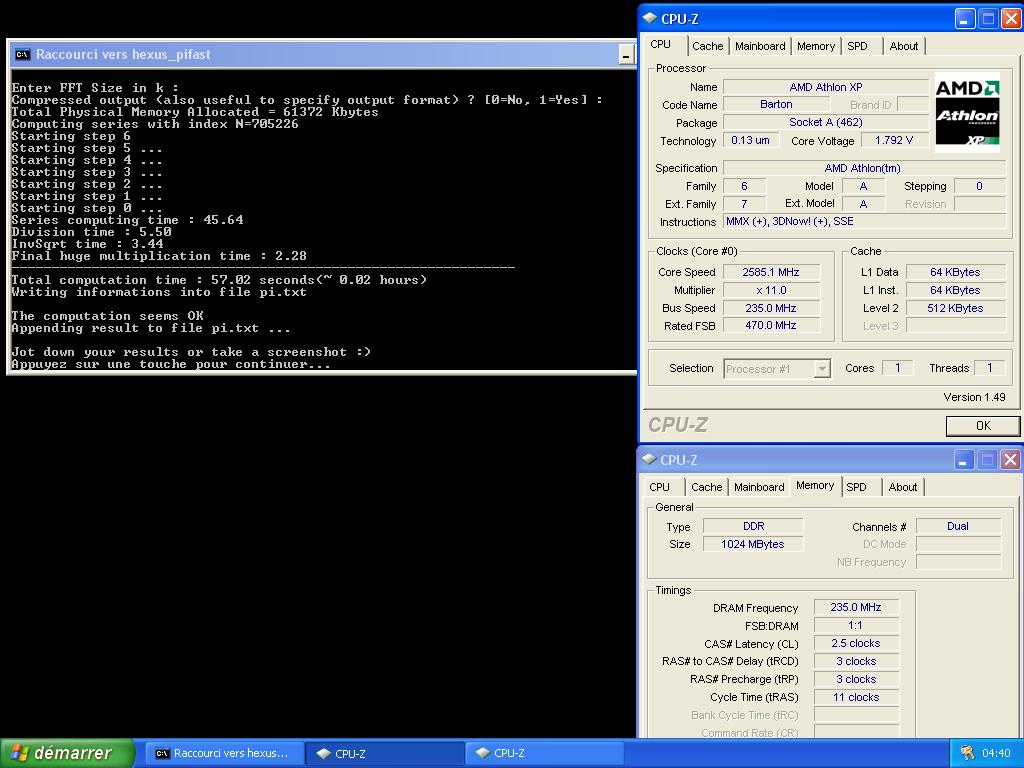
Task: Click the Specification field AMD Athlon(tm)
Action: coord(864,168)
